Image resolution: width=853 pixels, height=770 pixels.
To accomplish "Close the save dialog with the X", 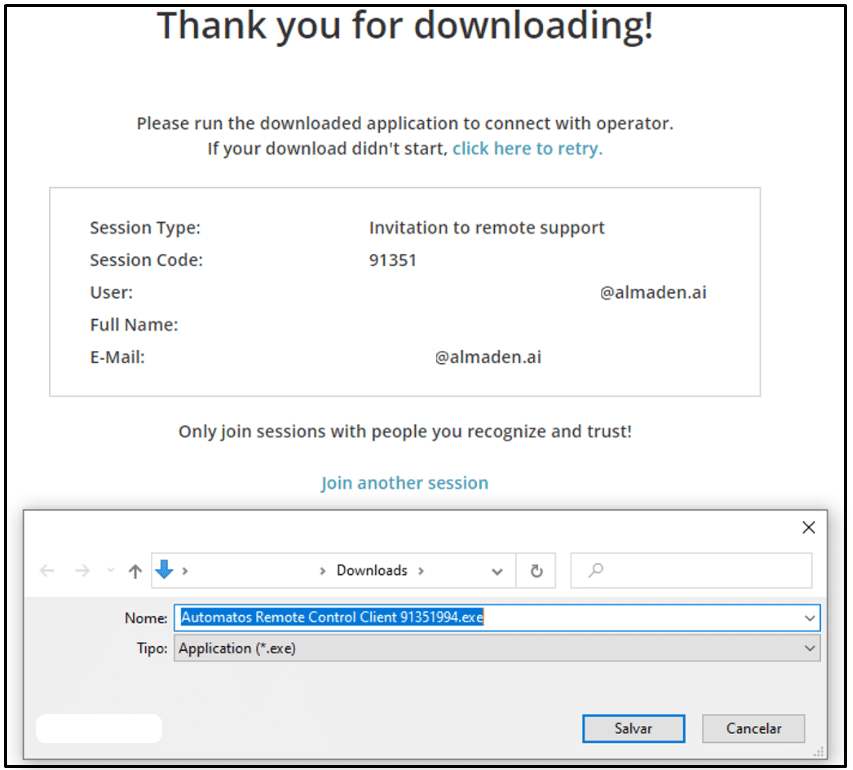I will tap(808, 527).
